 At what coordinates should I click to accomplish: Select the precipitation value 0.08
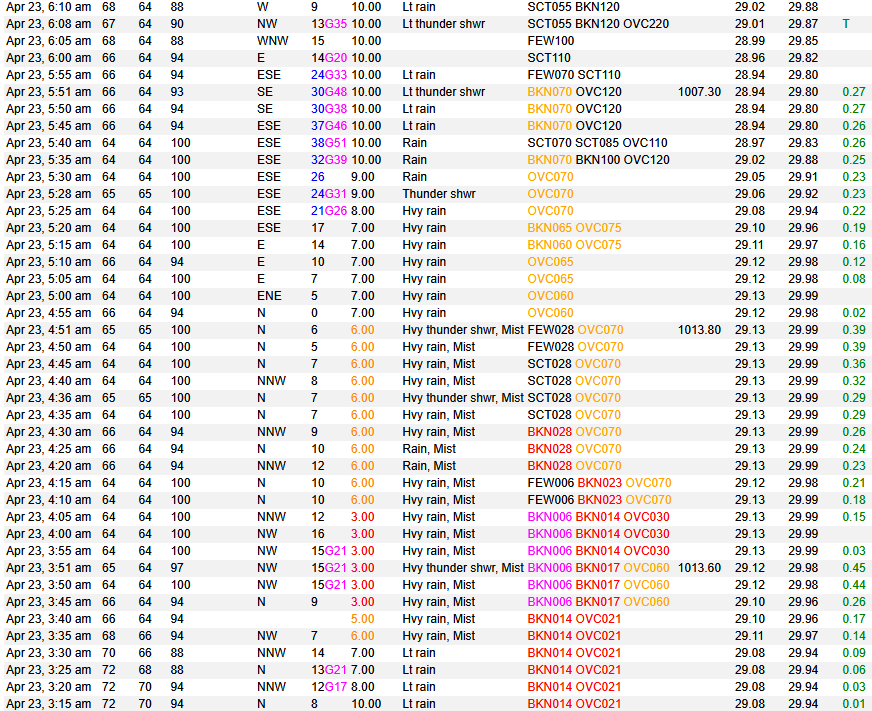pyautogui.click(x=854, y=279)
